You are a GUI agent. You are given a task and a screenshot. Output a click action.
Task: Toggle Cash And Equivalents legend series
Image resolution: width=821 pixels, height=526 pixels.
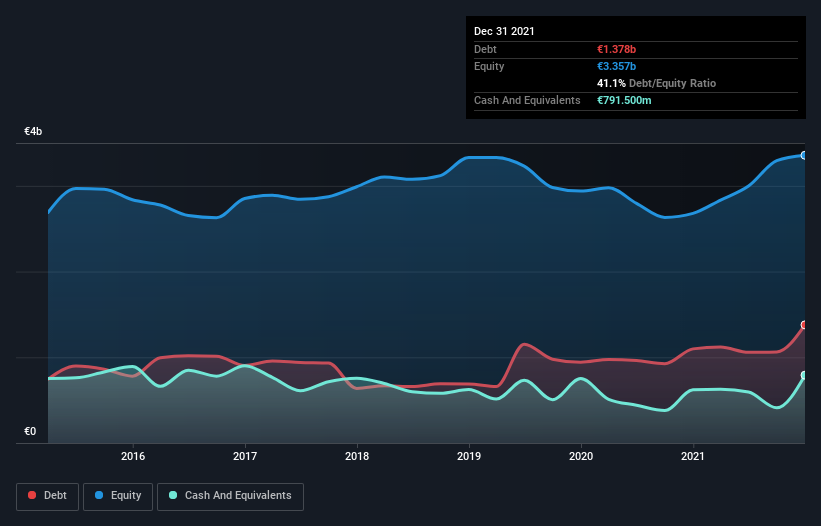[230, 496]
